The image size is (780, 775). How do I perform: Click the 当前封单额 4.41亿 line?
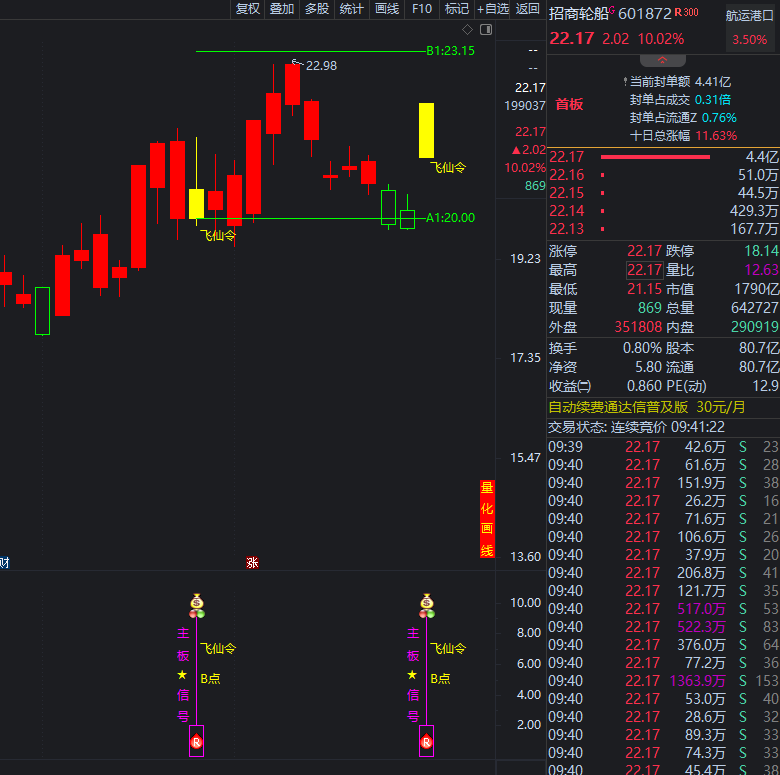(680, 82)
